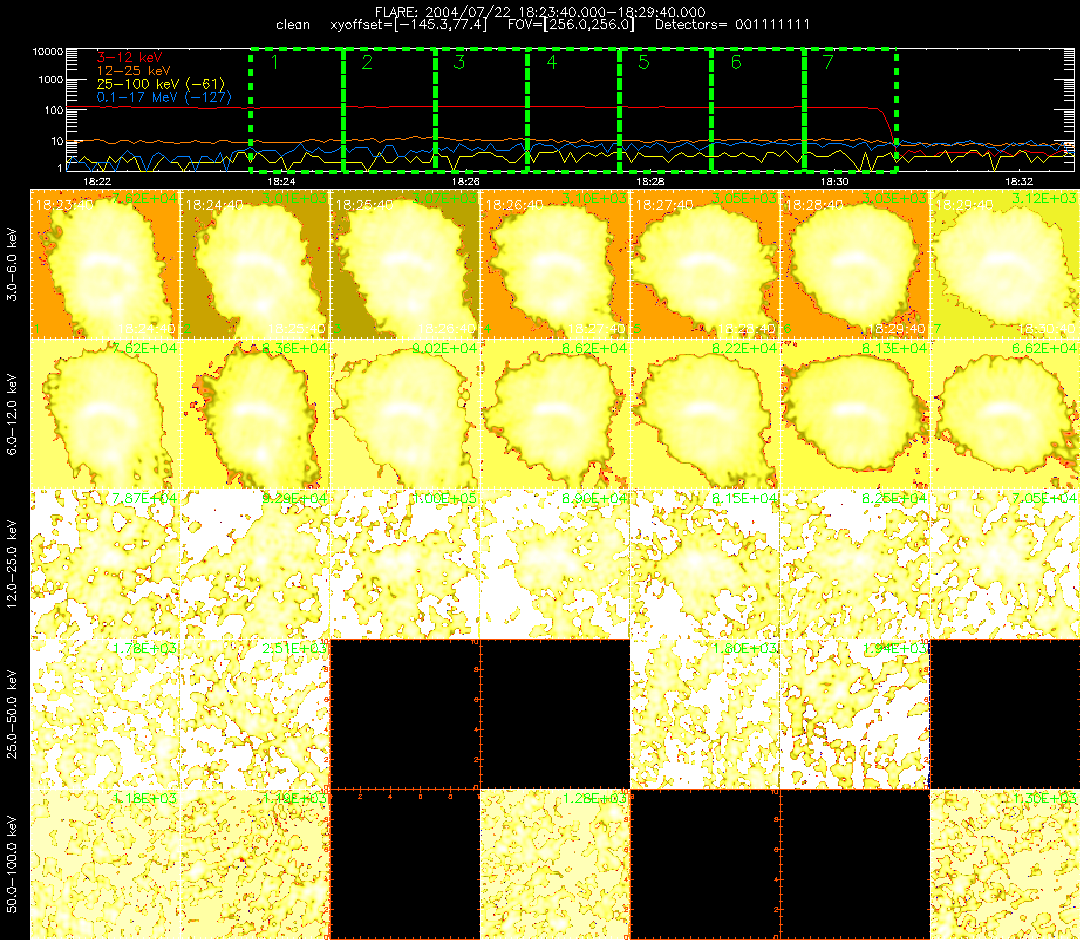Open 12-25 keV image with peak 7.05E+04
The image size is (1080, 940).
pyautogui.click(x=1005, y=565)
